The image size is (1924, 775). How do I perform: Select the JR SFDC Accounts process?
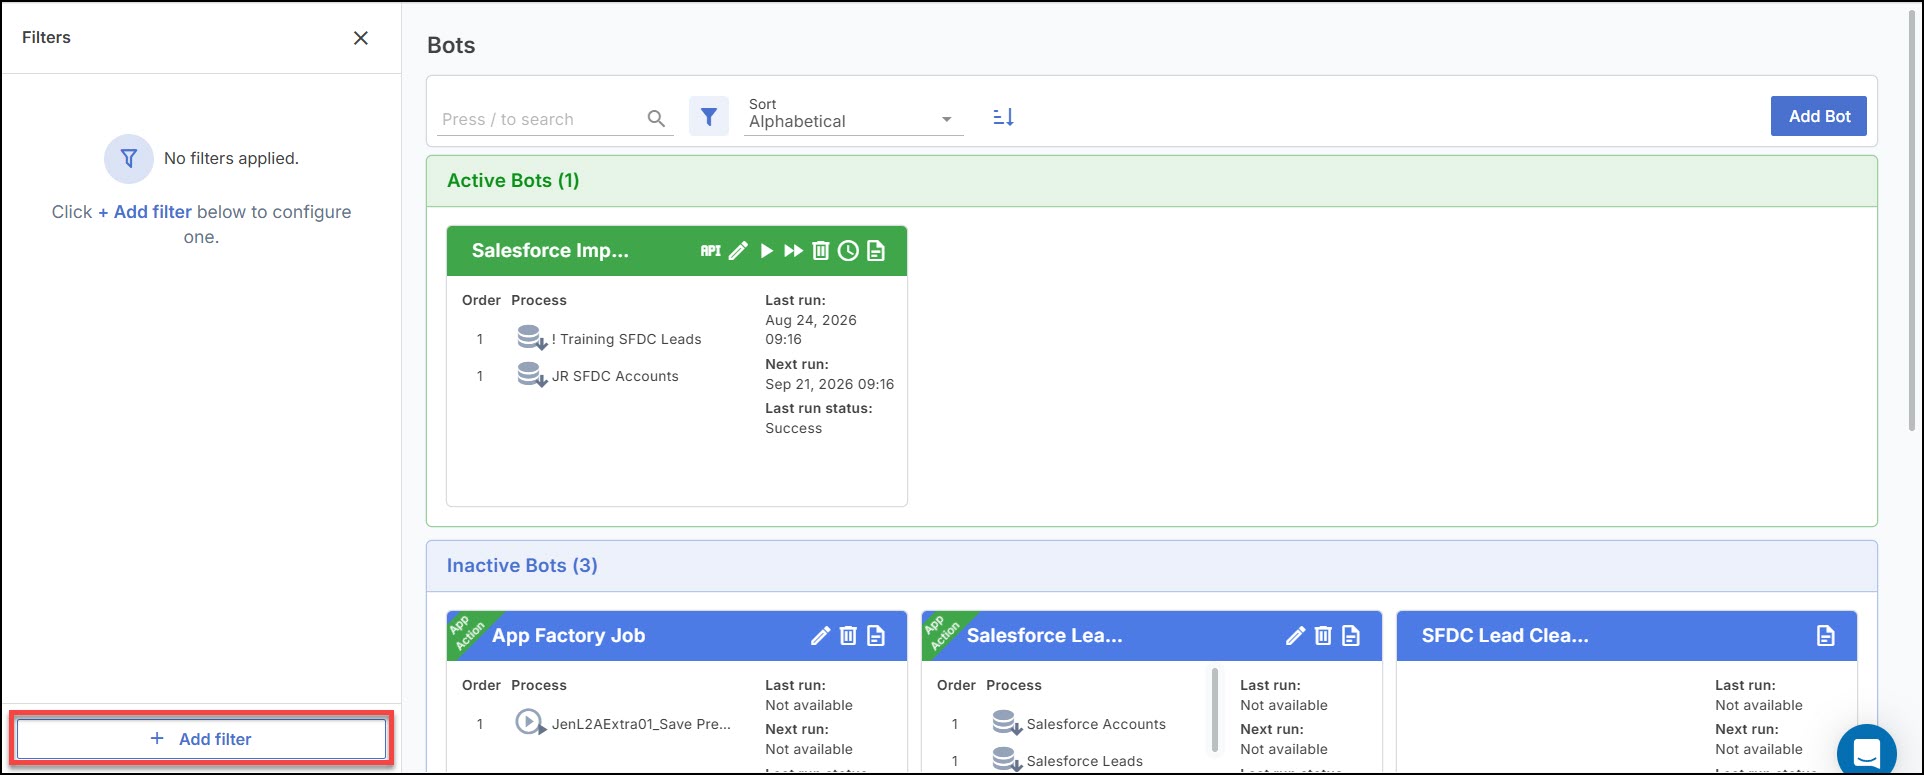615,376
